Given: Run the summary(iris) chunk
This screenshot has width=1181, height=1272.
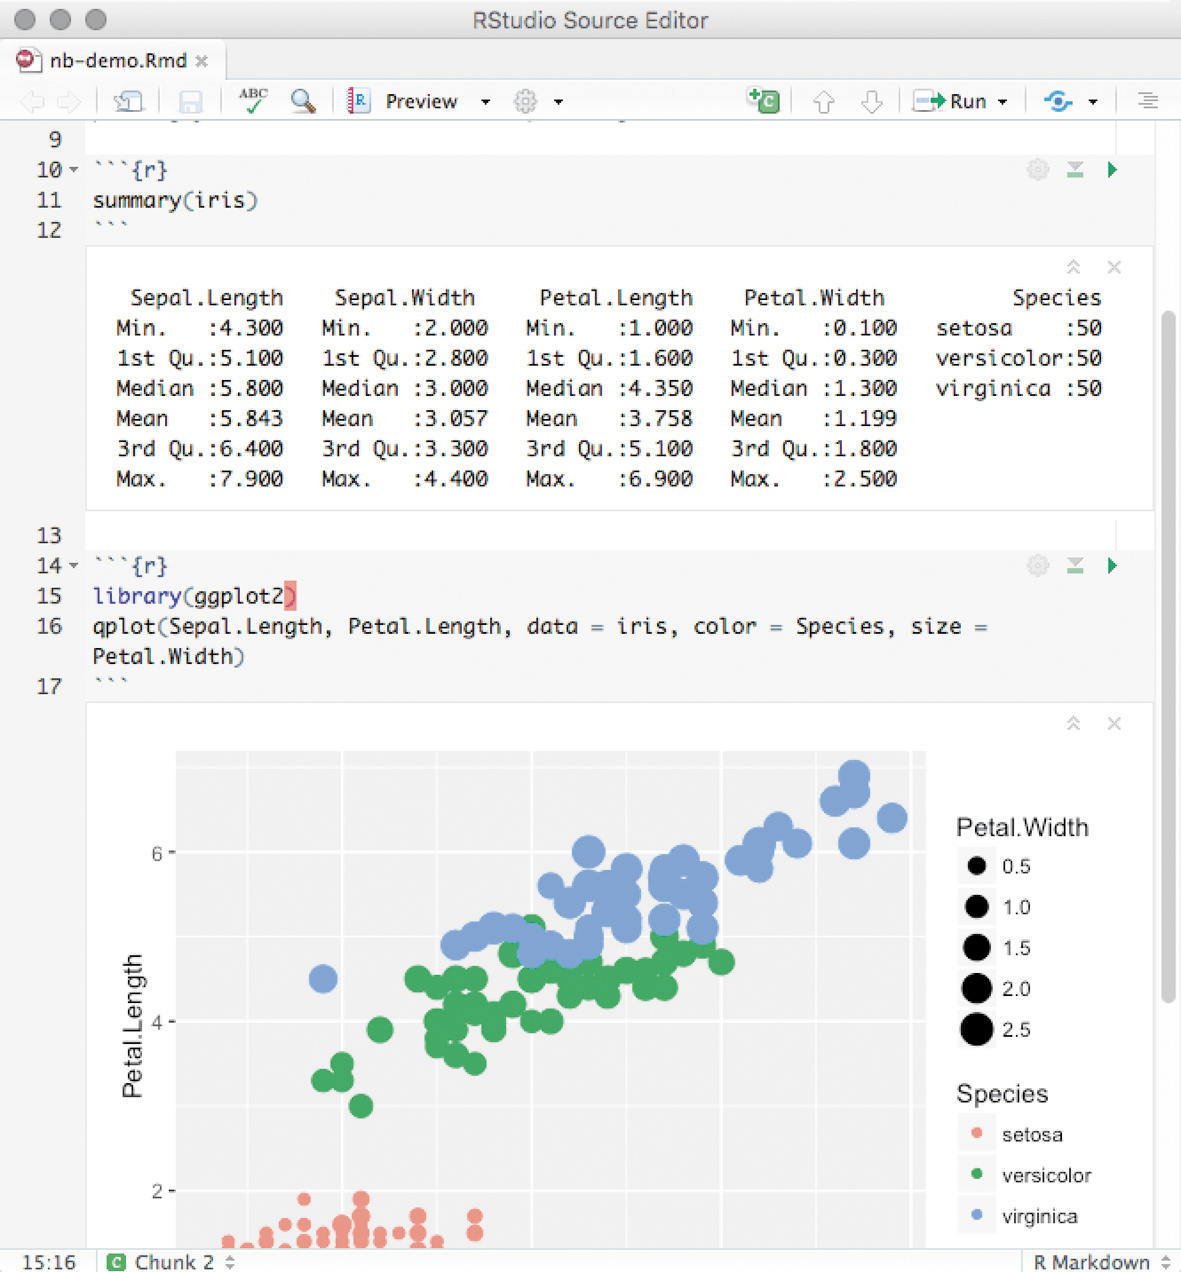Looking at the screenshot, I should point(1112,170).
